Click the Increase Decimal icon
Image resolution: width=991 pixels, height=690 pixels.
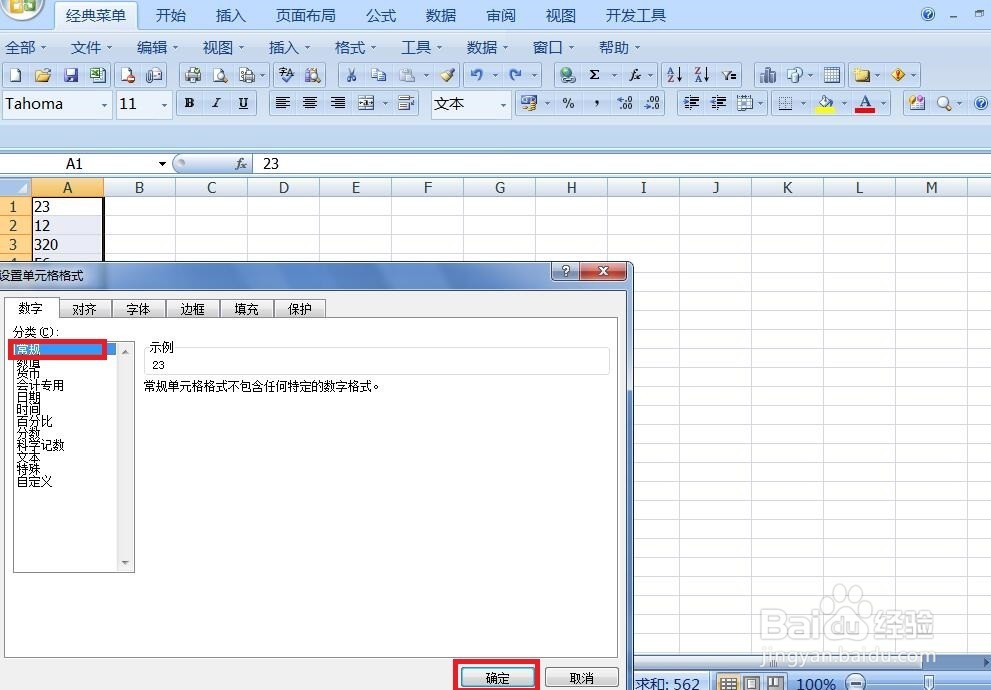coord(623,102)
